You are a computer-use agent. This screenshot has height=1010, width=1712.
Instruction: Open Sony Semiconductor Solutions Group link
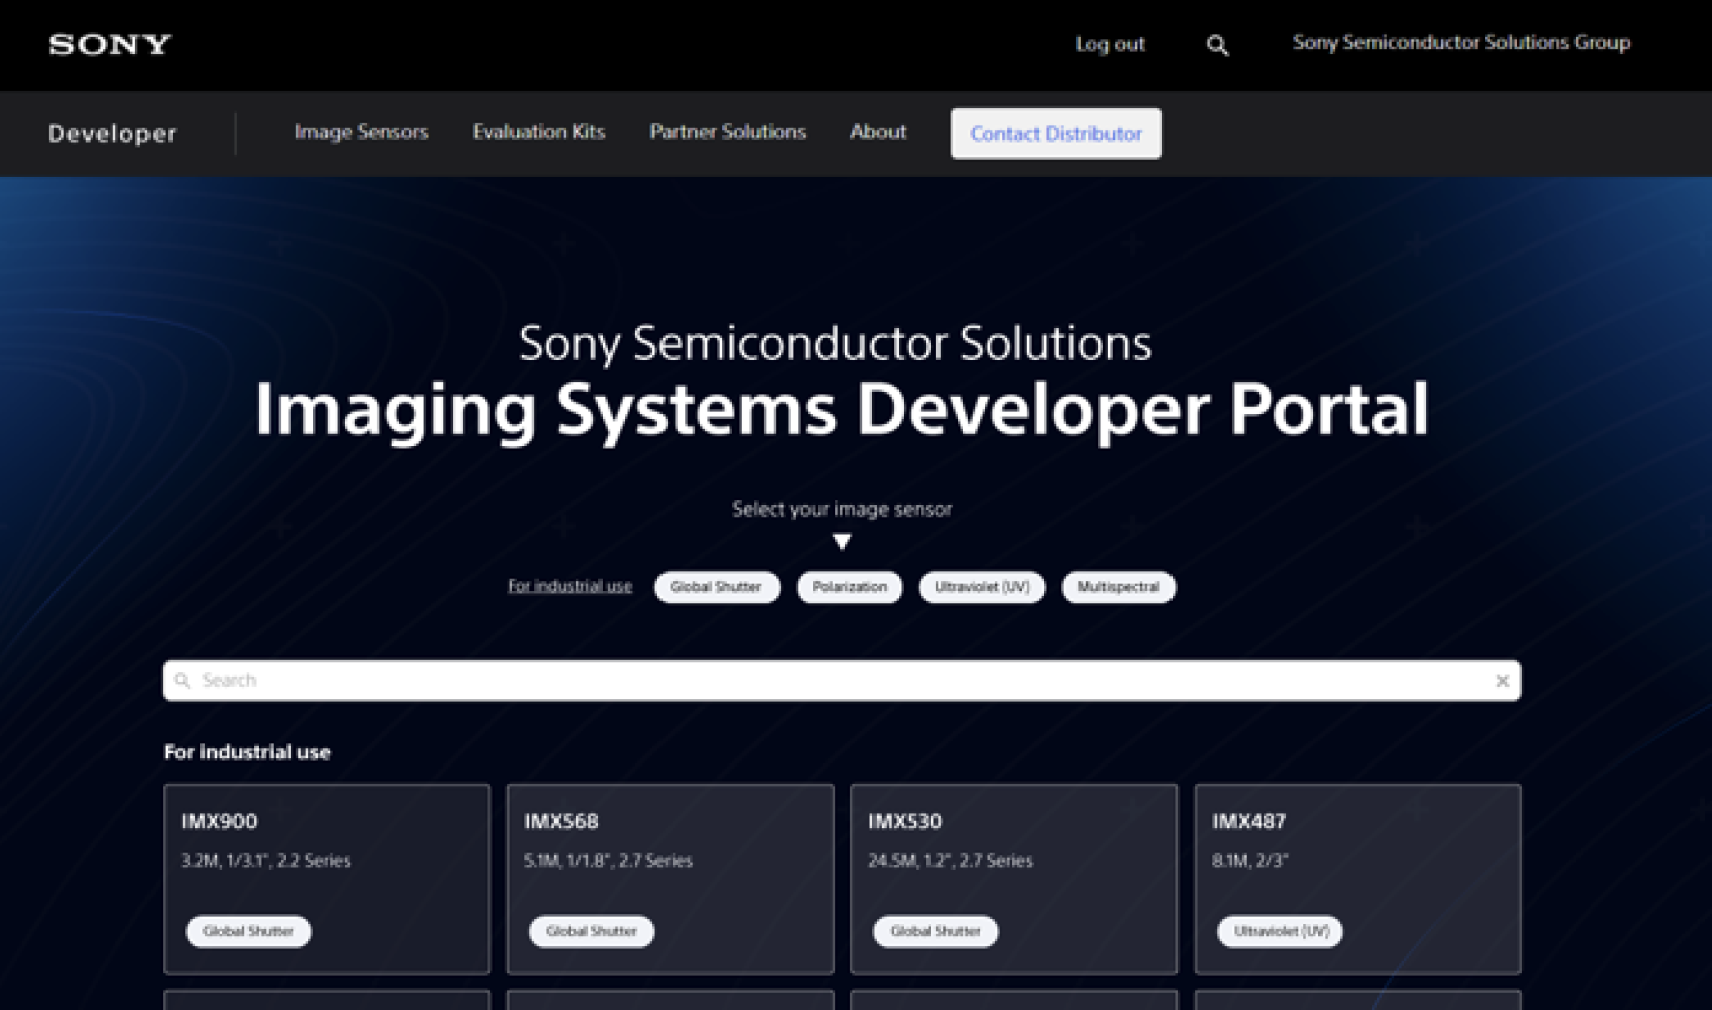1461,43
